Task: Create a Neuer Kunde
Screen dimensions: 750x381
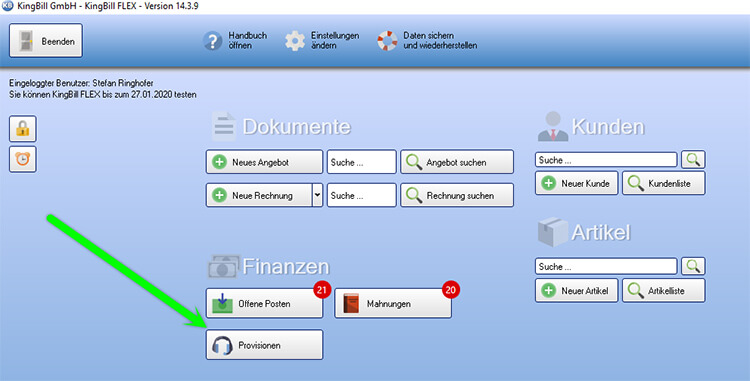Action: [x=576, y=183]
